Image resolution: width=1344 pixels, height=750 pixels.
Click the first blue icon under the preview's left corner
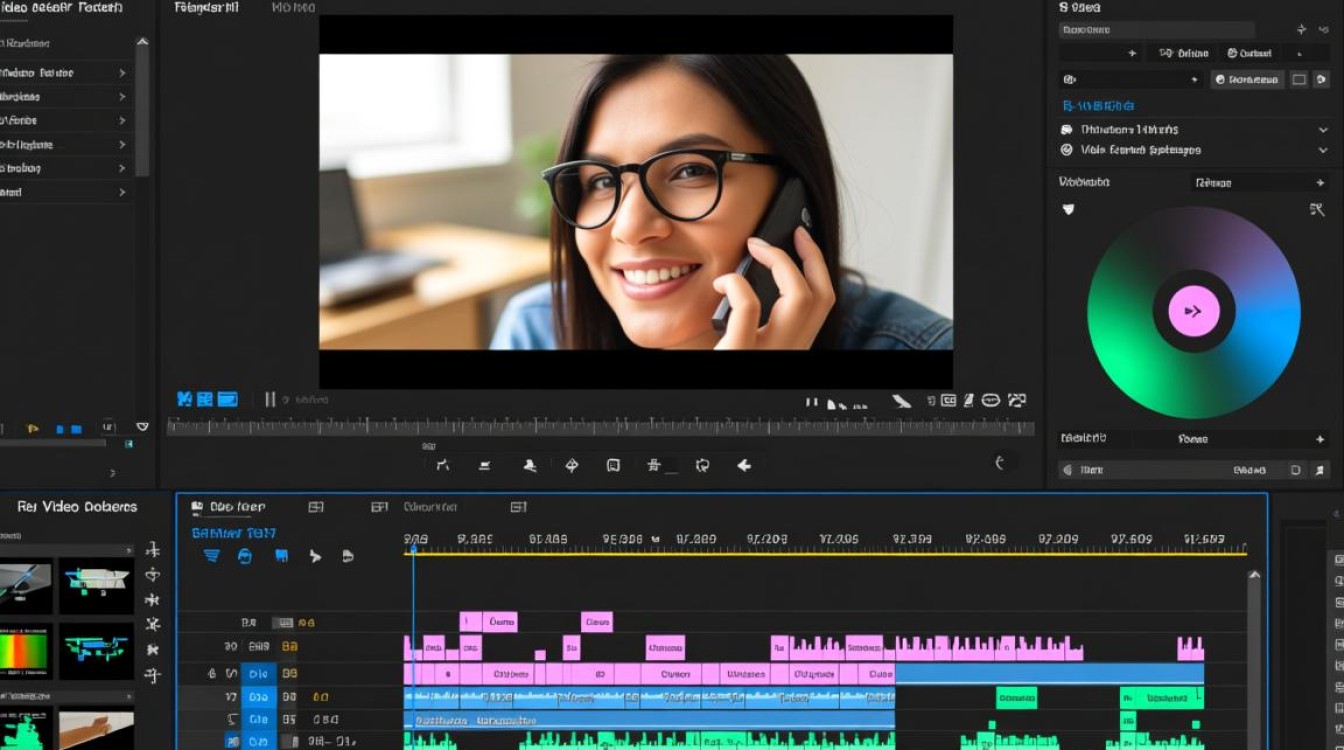184,399
